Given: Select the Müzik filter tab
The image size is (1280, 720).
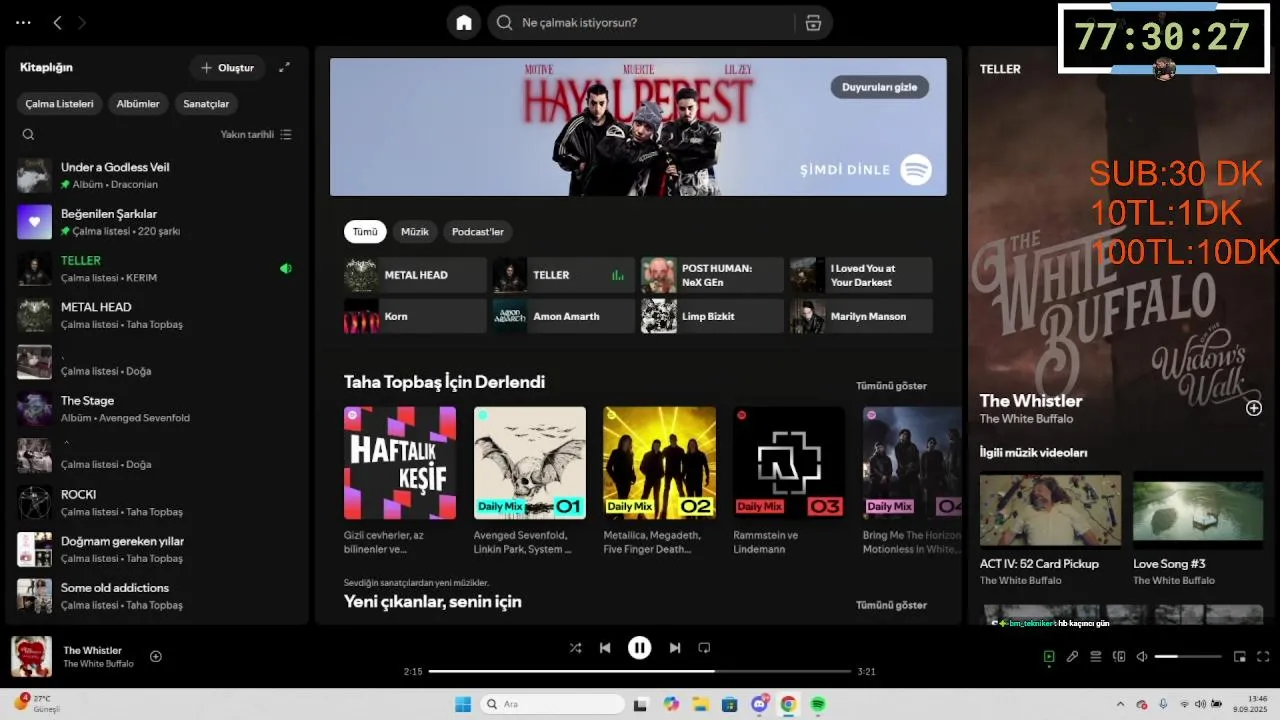Looking at the screenshot, I should pos(415,231).
